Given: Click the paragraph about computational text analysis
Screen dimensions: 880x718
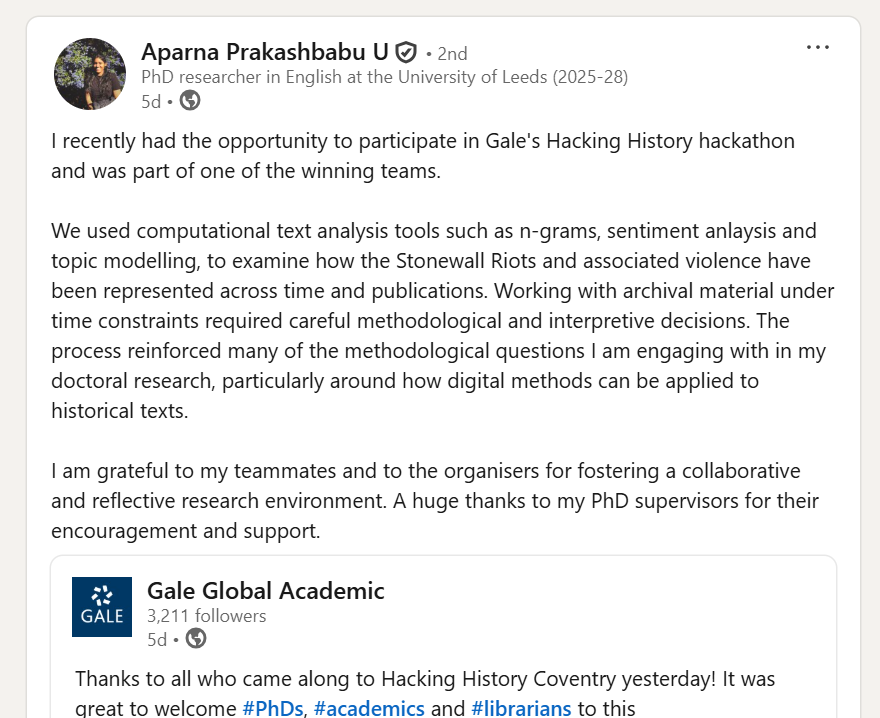Looking at the screenshot, I should pos(442,320).
